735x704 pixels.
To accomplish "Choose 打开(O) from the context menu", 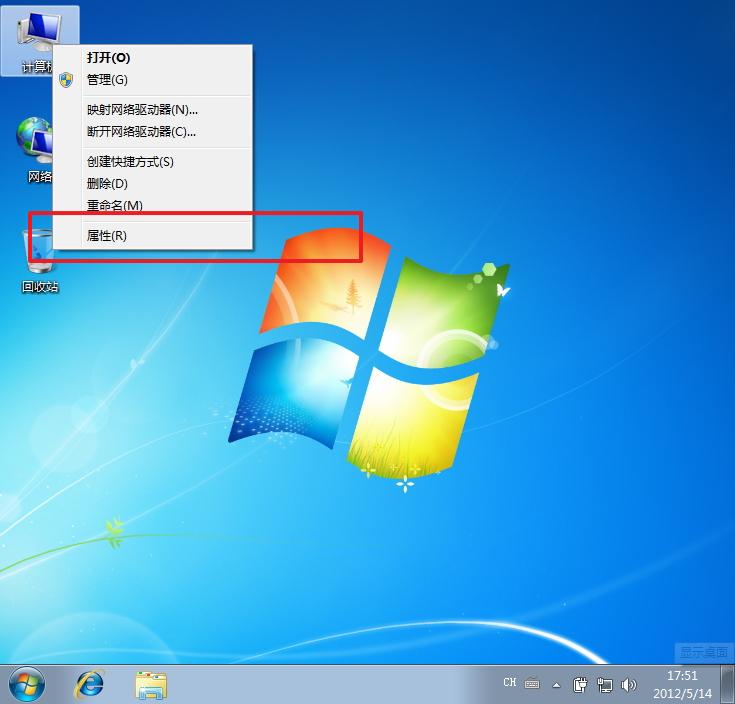I will [x=153, y=58].
